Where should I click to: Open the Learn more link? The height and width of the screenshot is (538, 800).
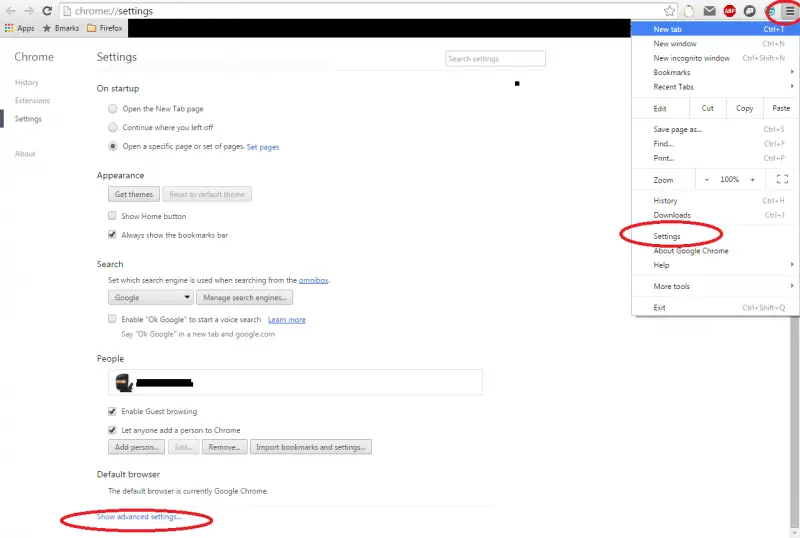(x=287, y=320)
